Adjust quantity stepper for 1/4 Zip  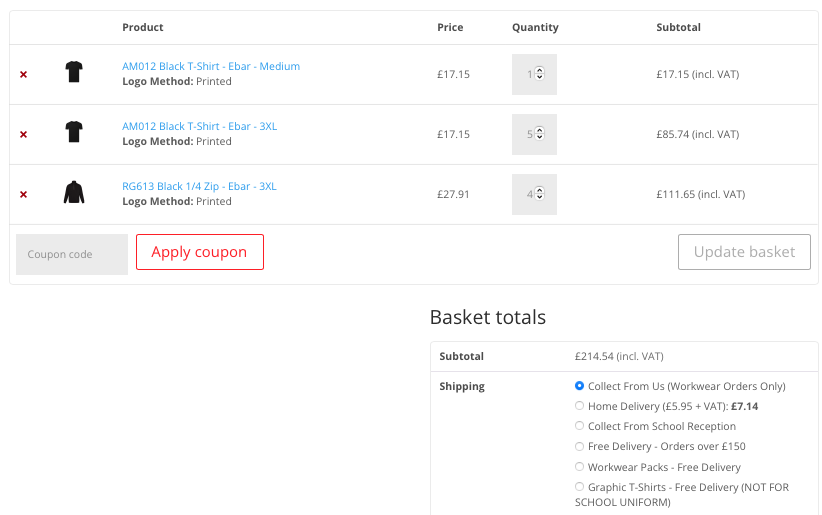(539, 194)
